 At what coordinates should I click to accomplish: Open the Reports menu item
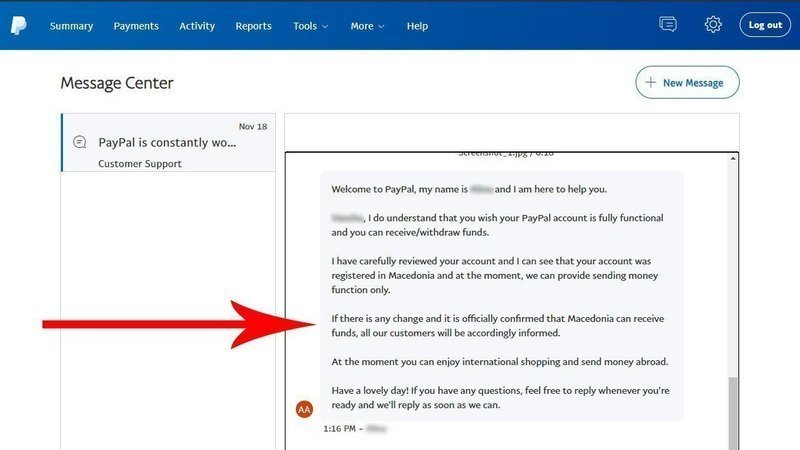pyautogui.click(x=254, y=26)
